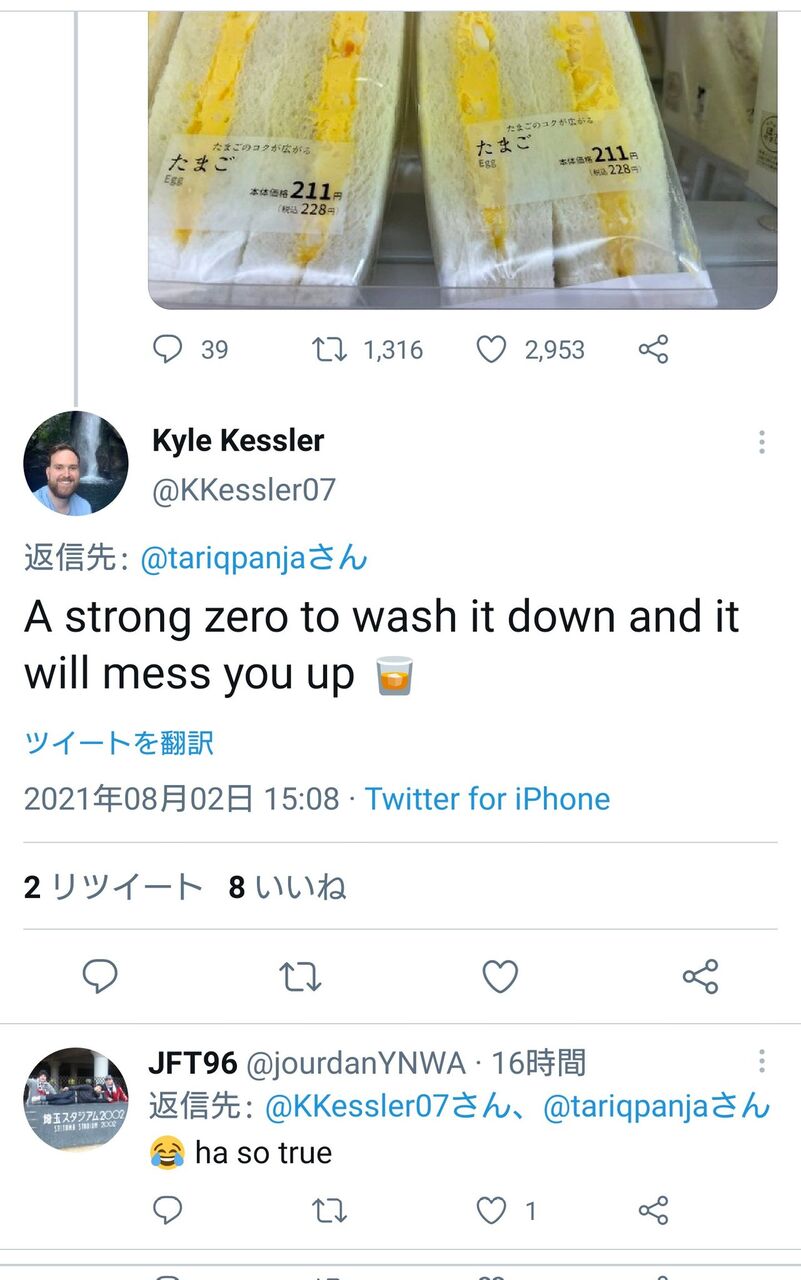The height and width of the screenshot is (1280, 801).
Task: Share the egg sandwich tweet
Action: coord(653,349)
